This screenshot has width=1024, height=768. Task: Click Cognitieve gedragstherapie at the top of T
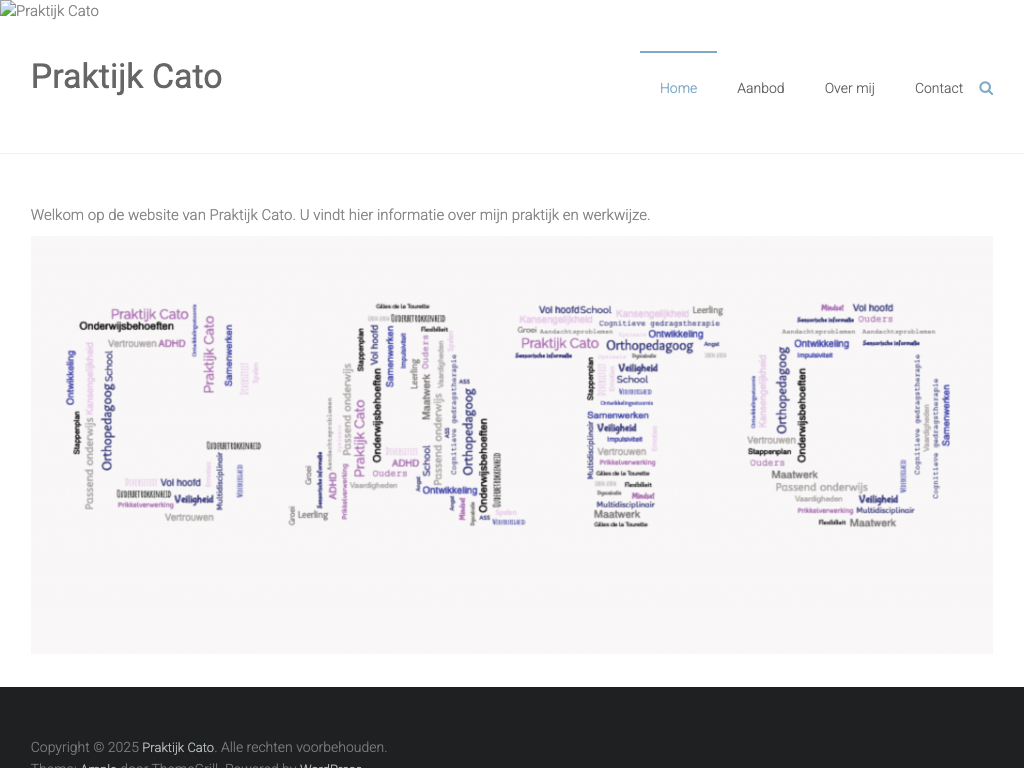pos(658,323)
